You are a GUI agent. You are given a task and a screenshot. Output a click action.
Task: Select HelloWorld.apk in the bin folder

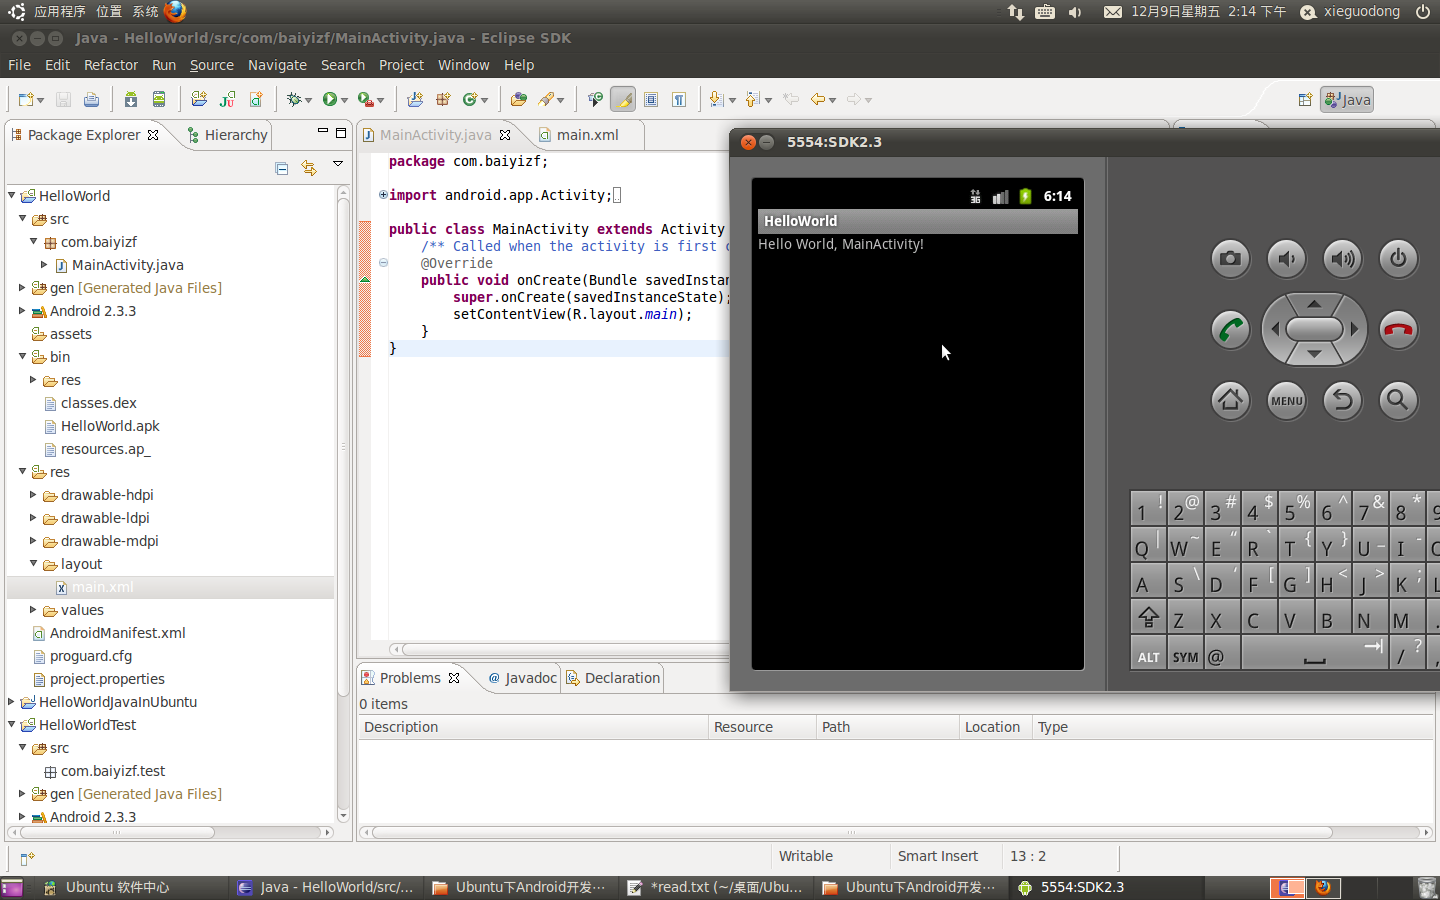101,426
